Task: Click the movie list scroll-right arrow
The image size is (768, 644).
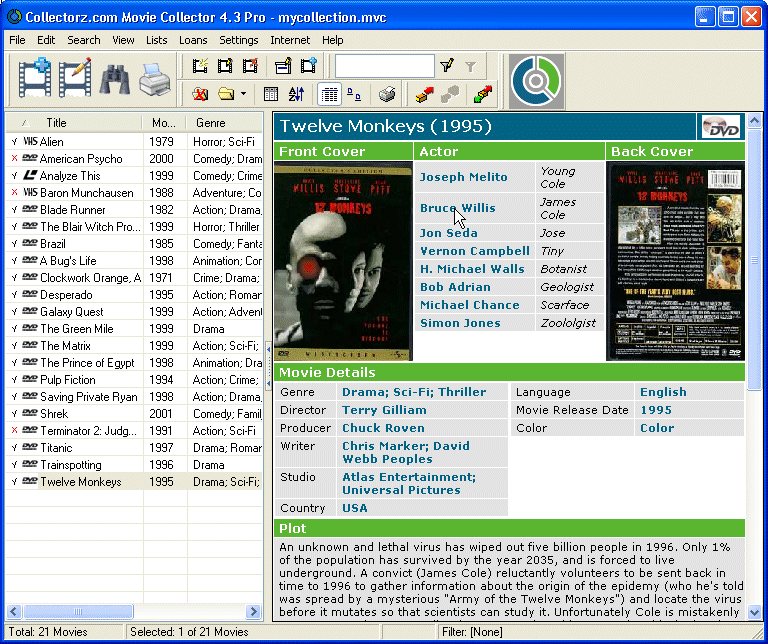Action: pyautogui.click(x=254, y=611)
